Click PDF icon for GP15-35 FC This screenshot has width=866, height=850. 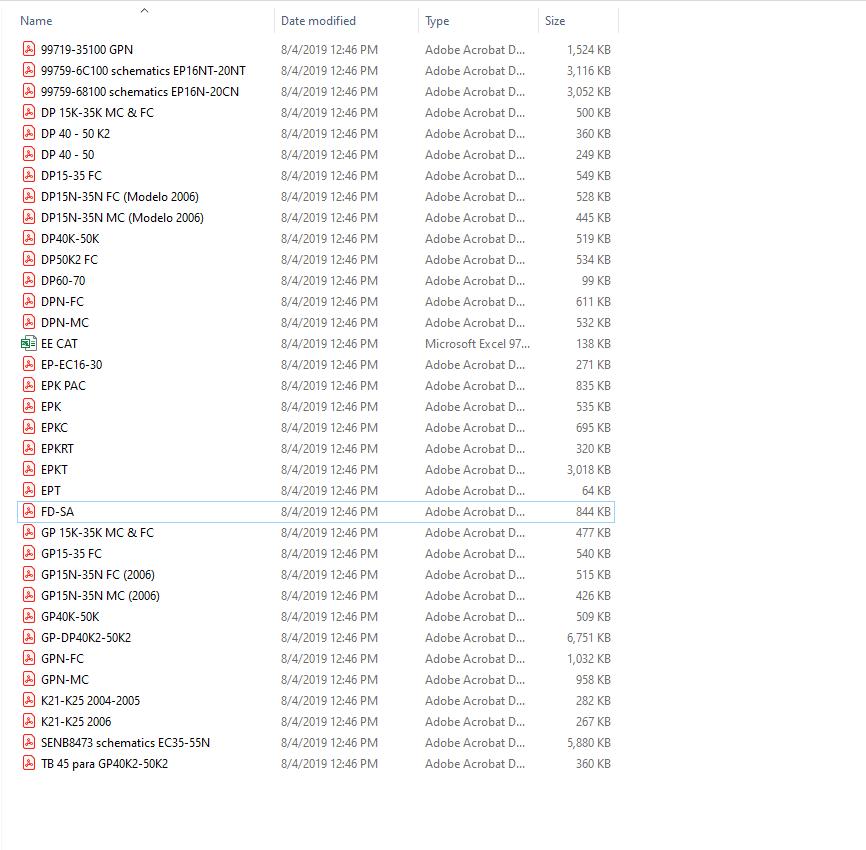click(x=29, y=553)
